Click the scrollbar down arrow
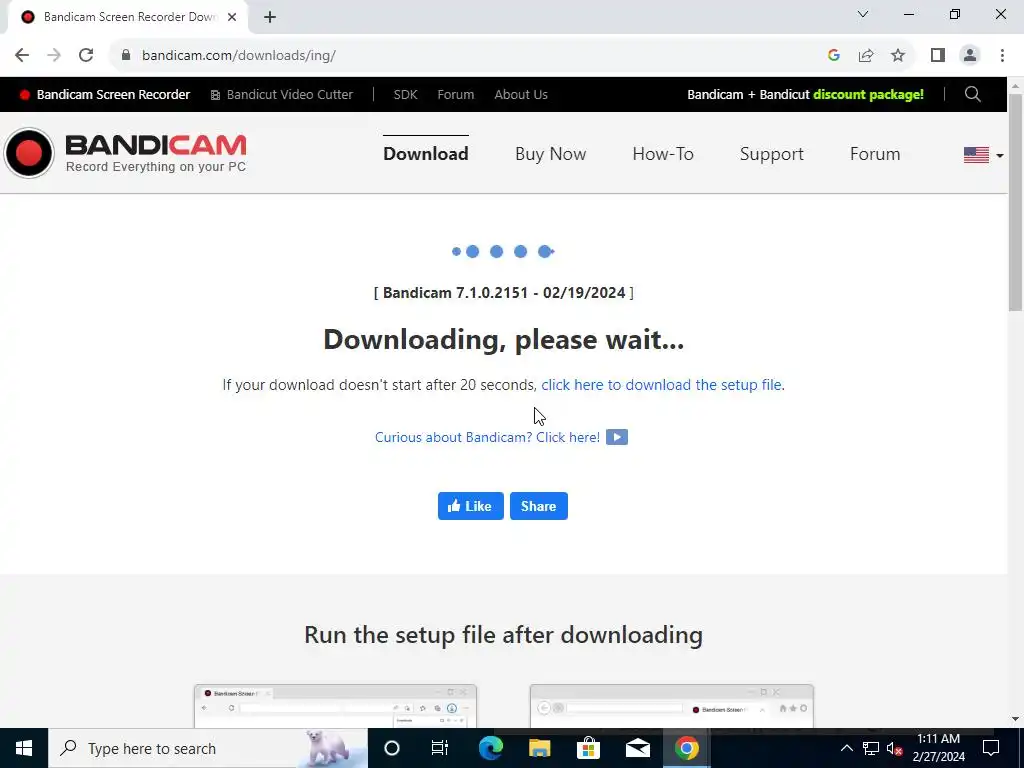 tap(1016, 719)
